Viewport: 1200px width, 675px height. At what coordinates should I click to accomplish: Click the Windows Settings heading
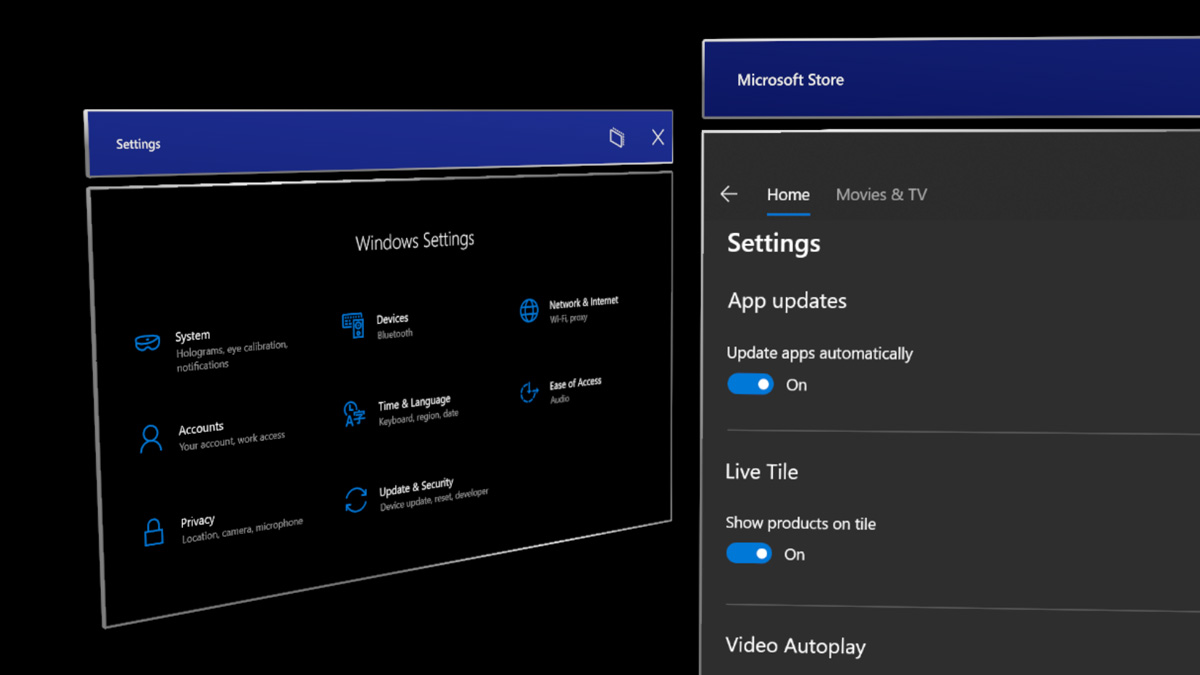(x=415, y=241)
